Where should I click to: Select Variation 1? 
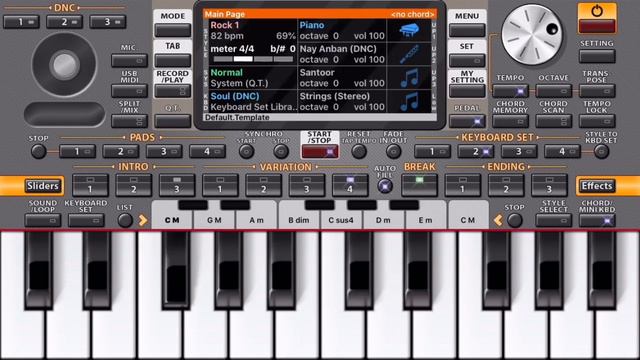pyautogui.click(x=220, y=185)
